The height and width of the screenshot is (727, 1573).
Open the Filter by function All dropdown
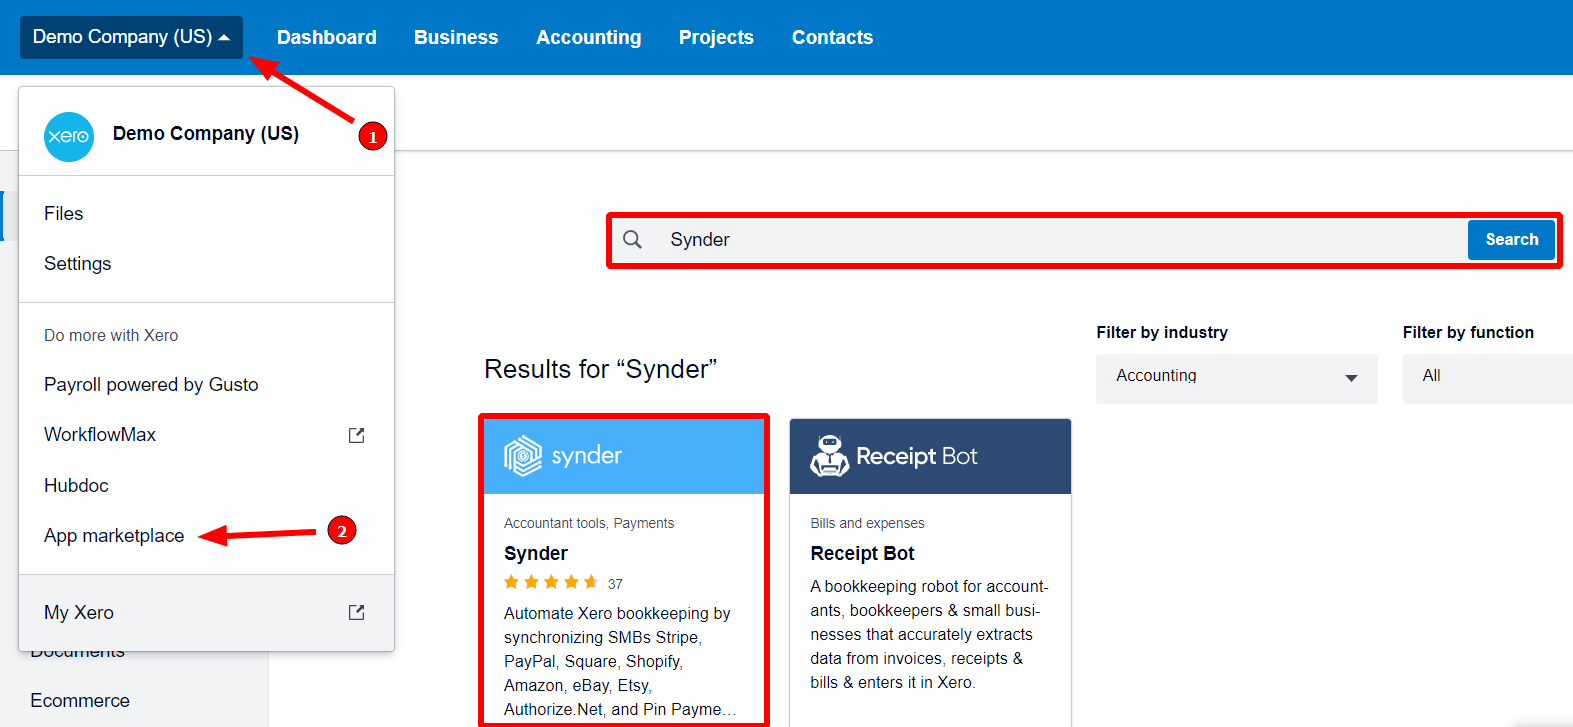(1488, 378)
